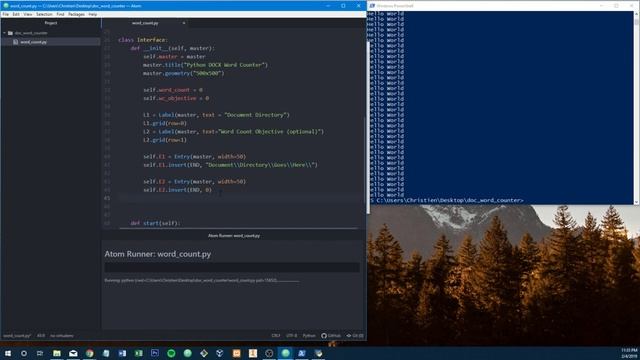
Task: Open the clock in system tray
Action: click(x=629, y=353)
